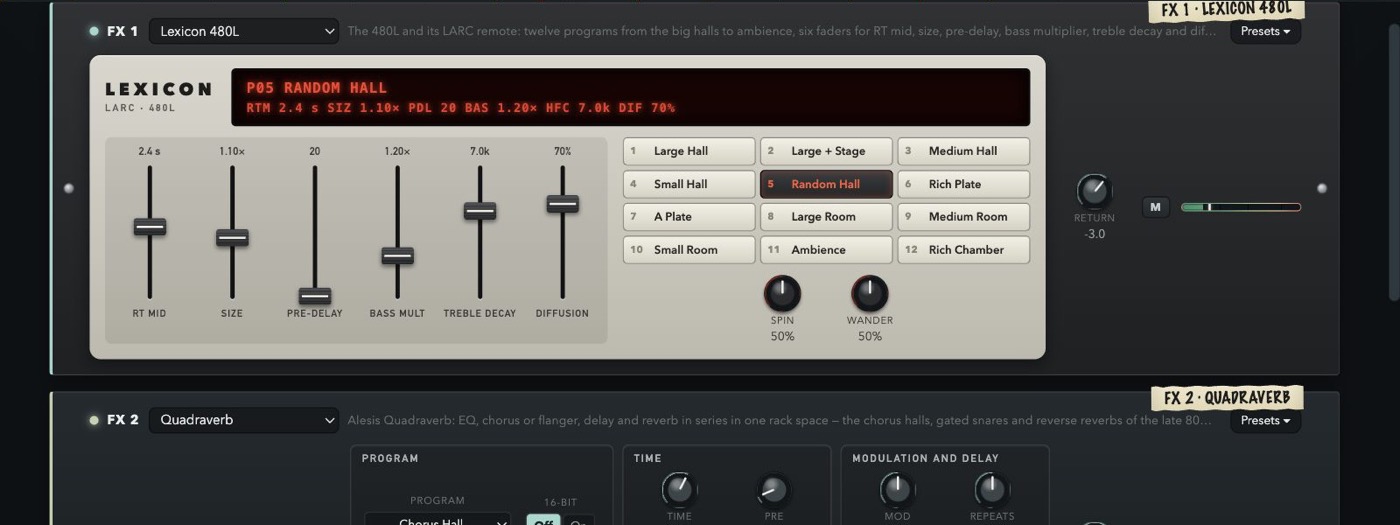Select the Small Hall program
Screen dimensions: 1400x525
click(x=689, y=184)
